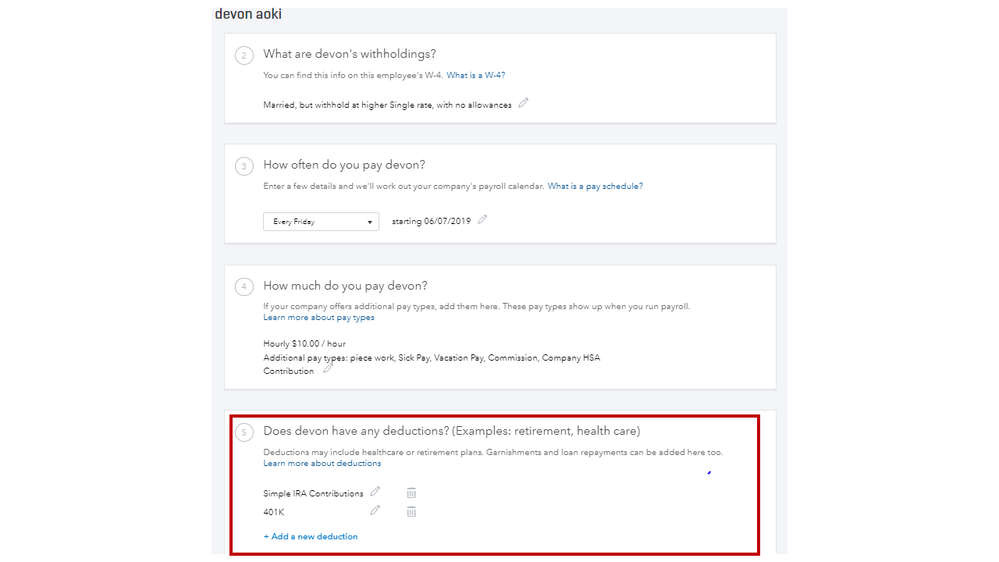Edit devon's withholdings with the pencil icon

[523, 103]
